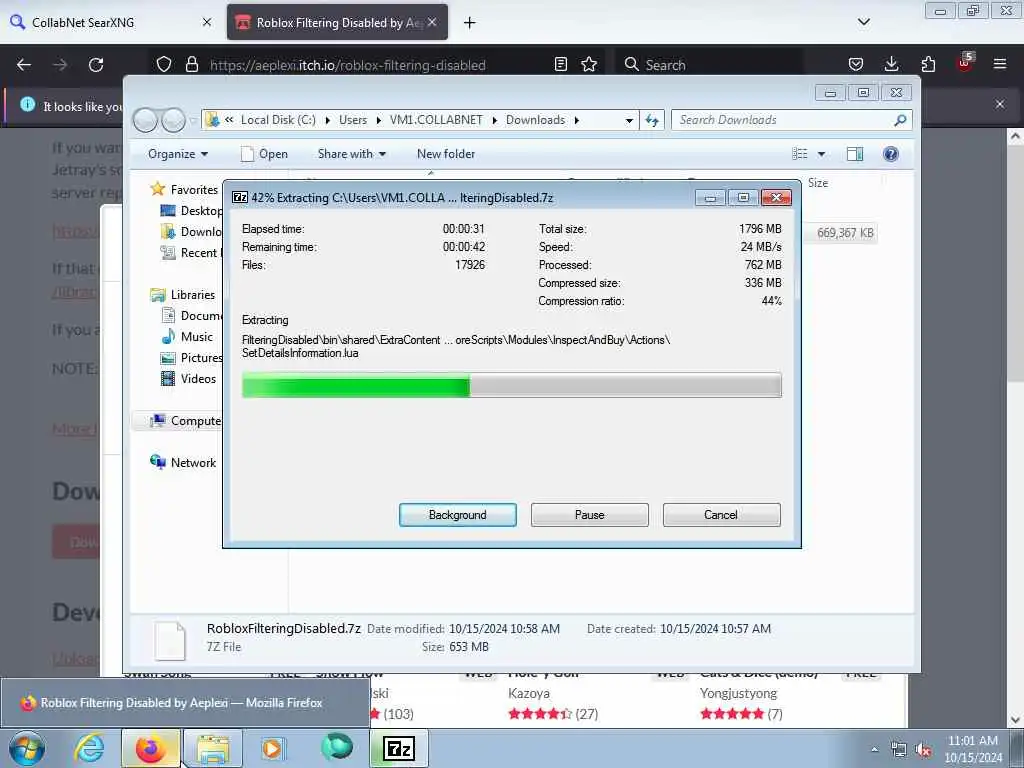Open Firefox downloads panel
Viewport: 1024px width, 768px height.
click(891, 64)
